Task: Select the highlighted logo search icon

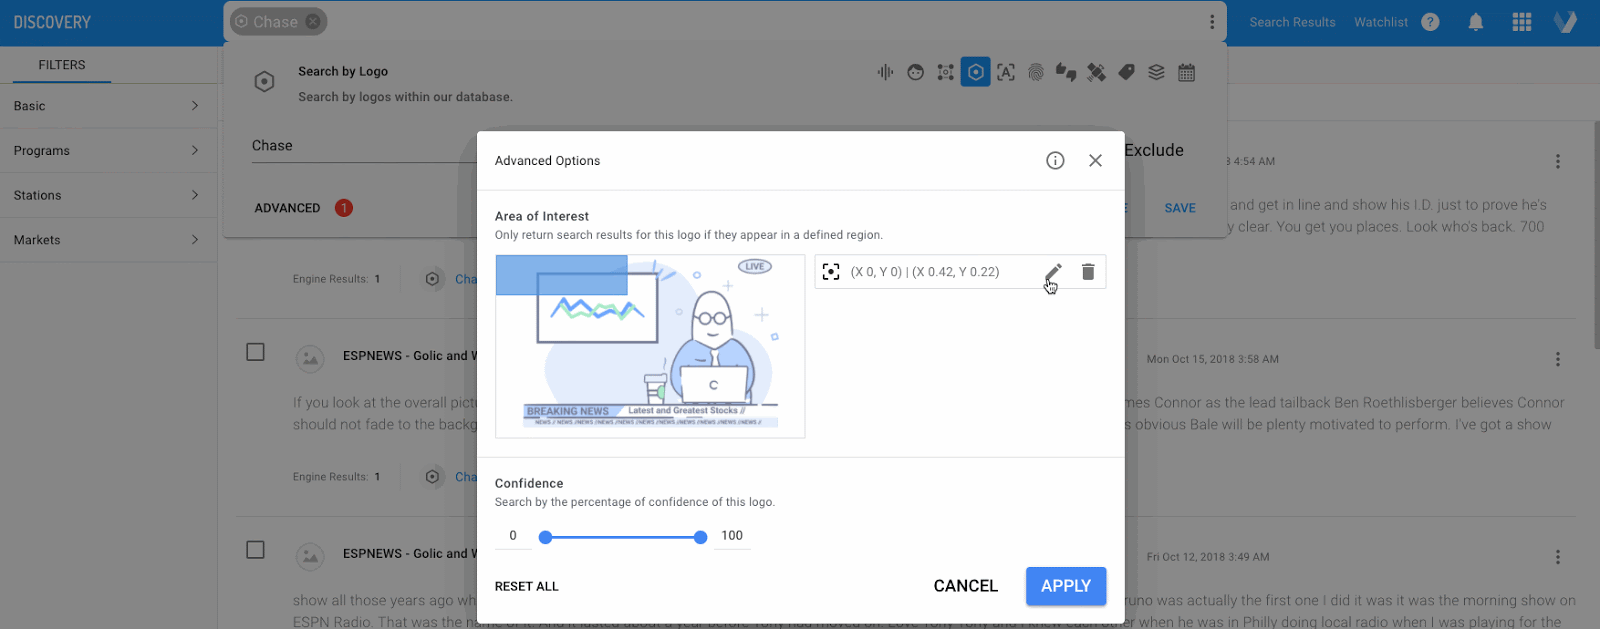Action: 975,72
